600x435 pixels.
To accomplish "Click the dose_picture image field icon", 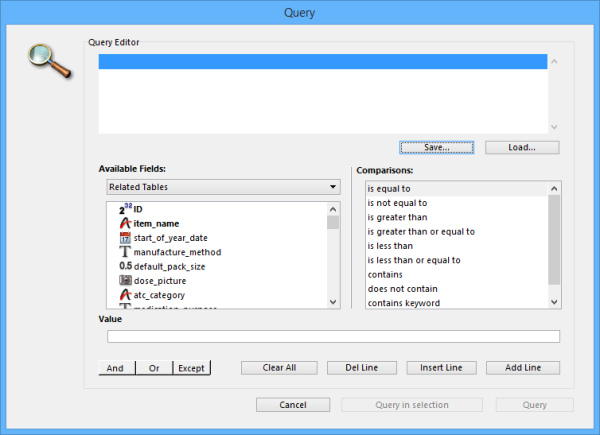I will point(125,281).
